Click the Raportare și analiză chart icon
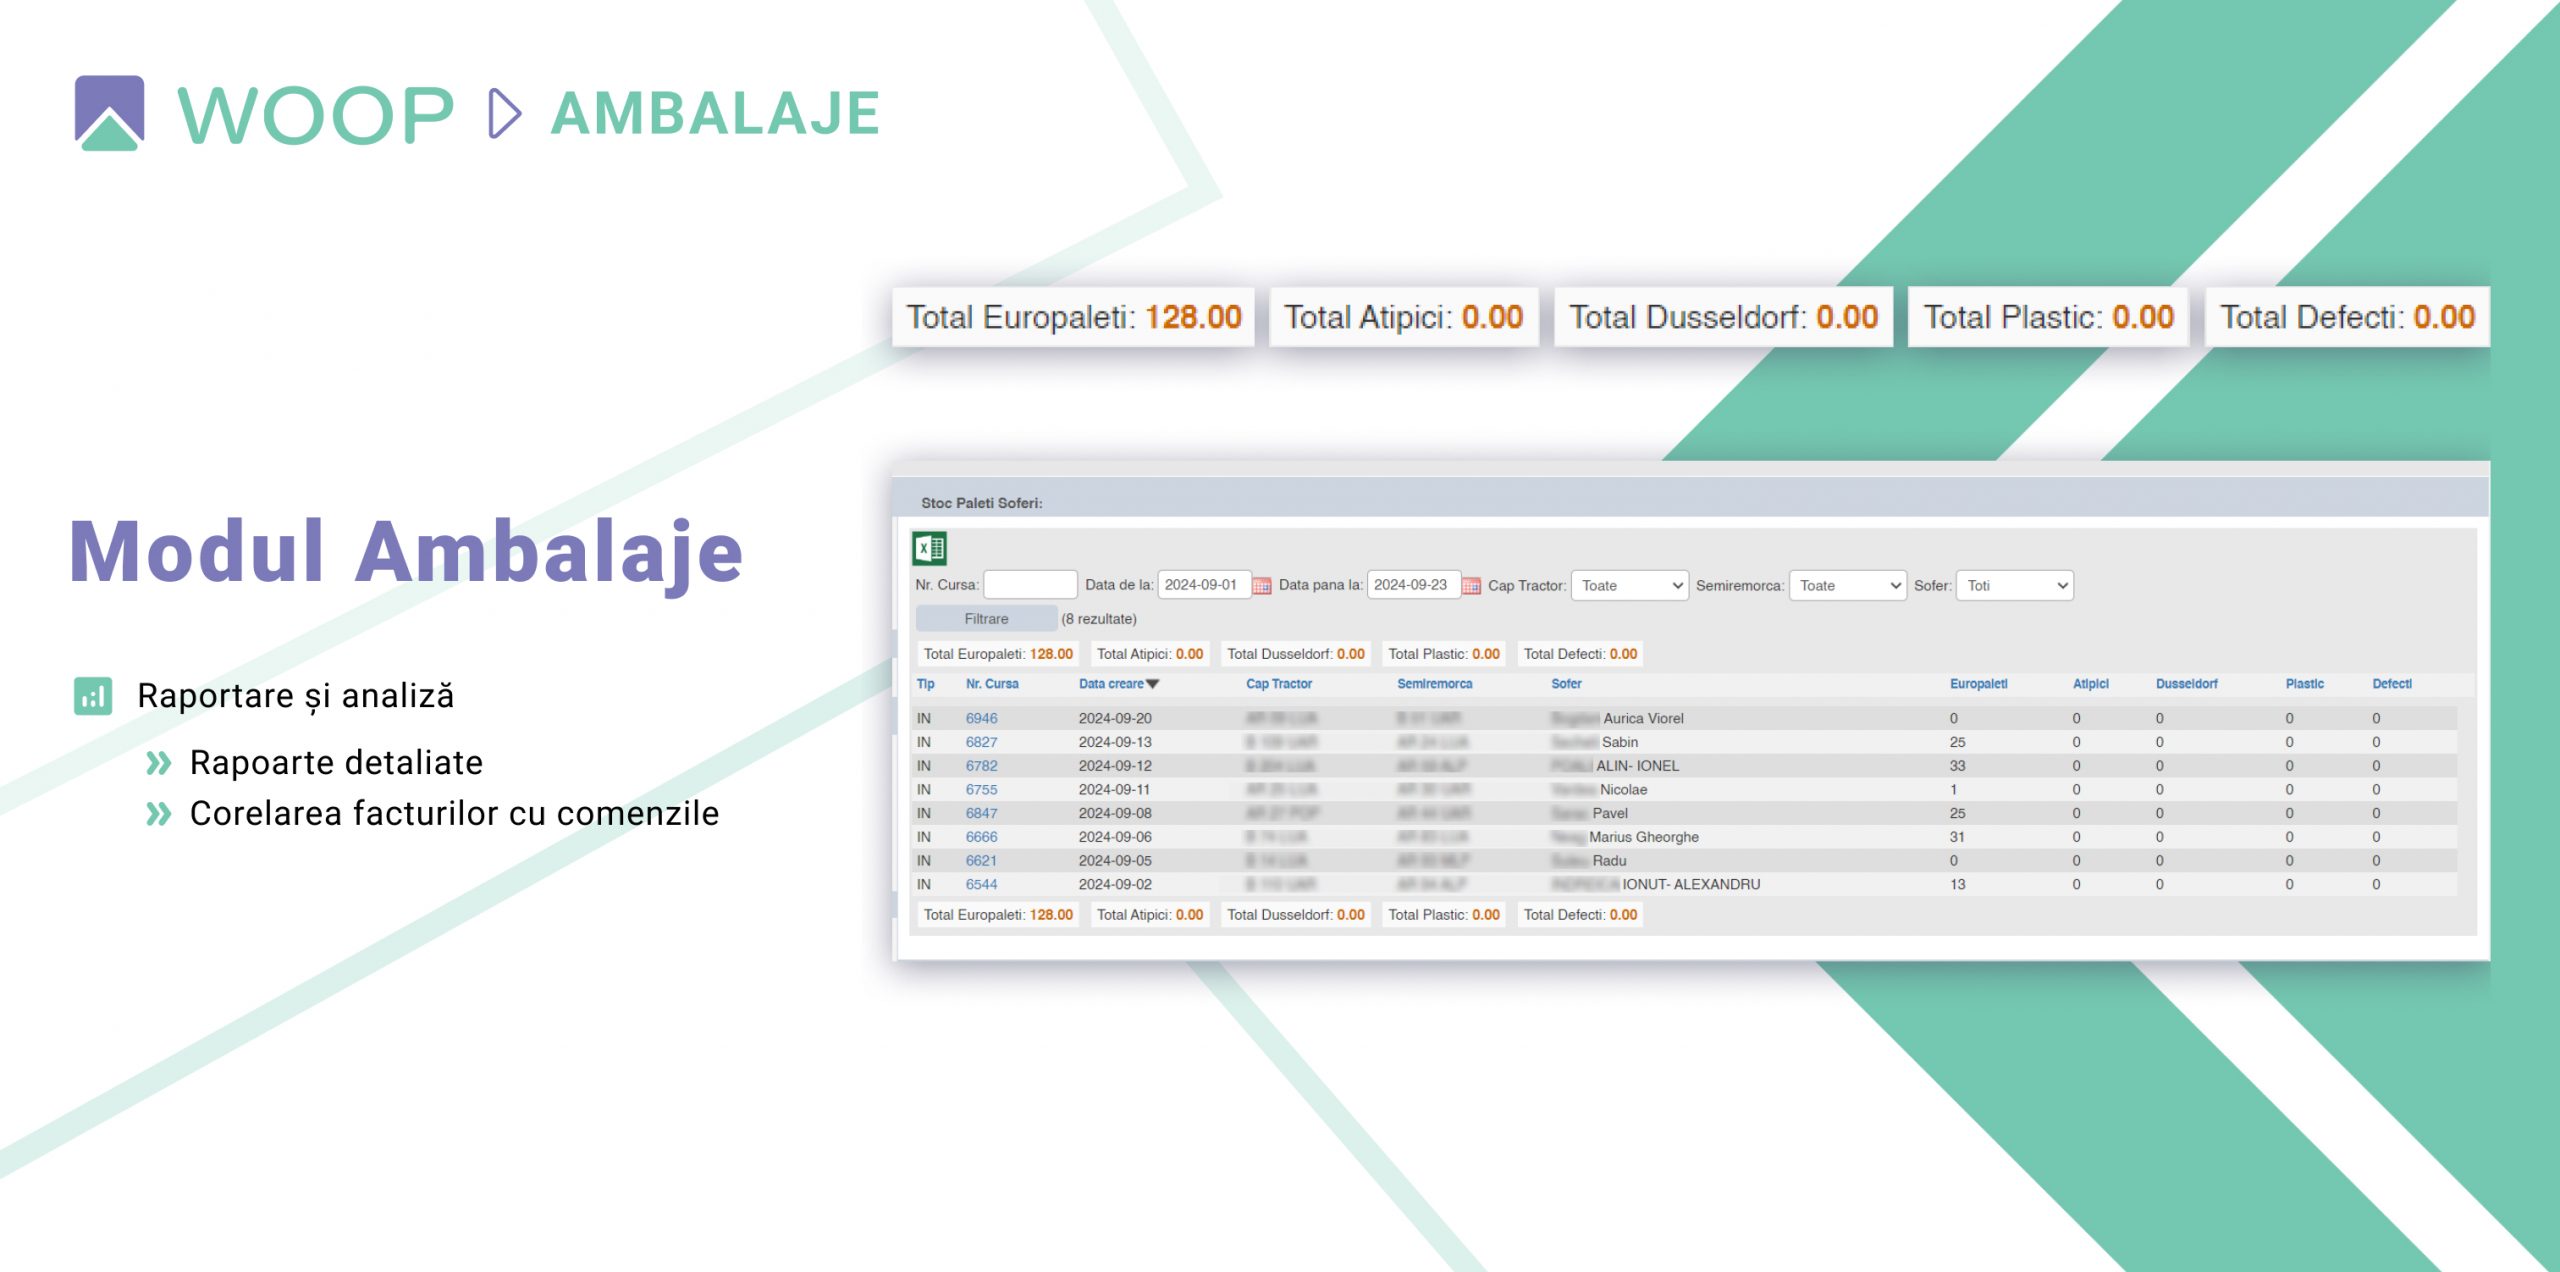Viewport: 2560px width, 1272px height. (x=93, y=696)
